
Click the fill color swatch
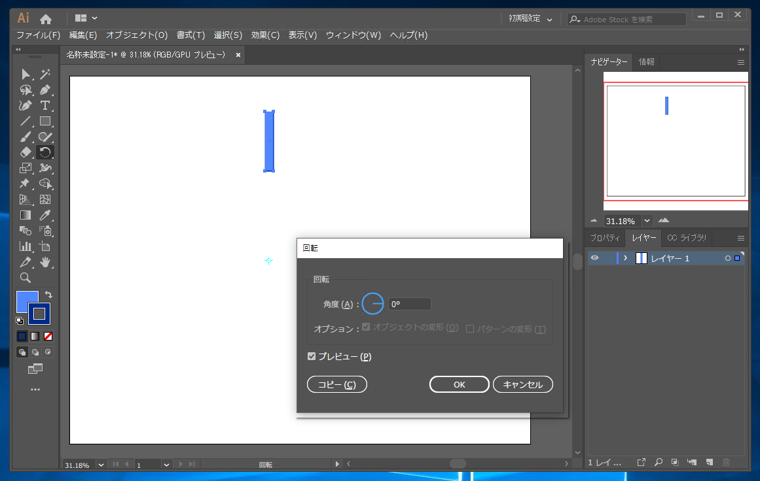[23, 298]
